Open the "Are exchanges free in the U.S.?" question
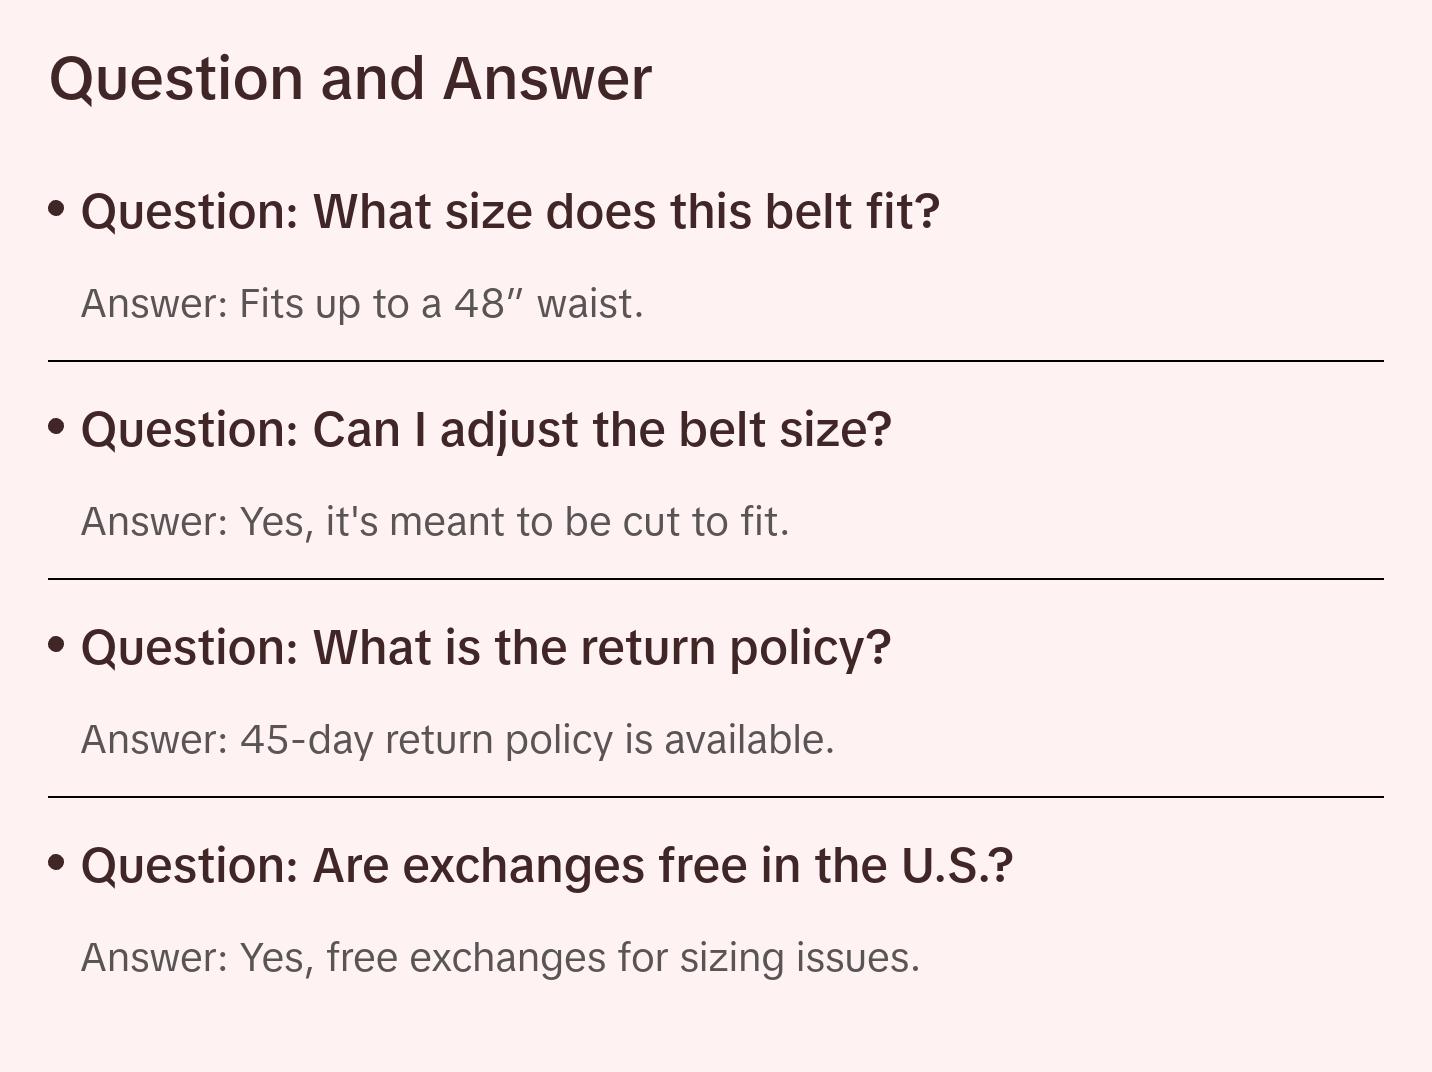Viewport: 1432px width, 1072px height. pyautogui.click(x=547, y=866)
